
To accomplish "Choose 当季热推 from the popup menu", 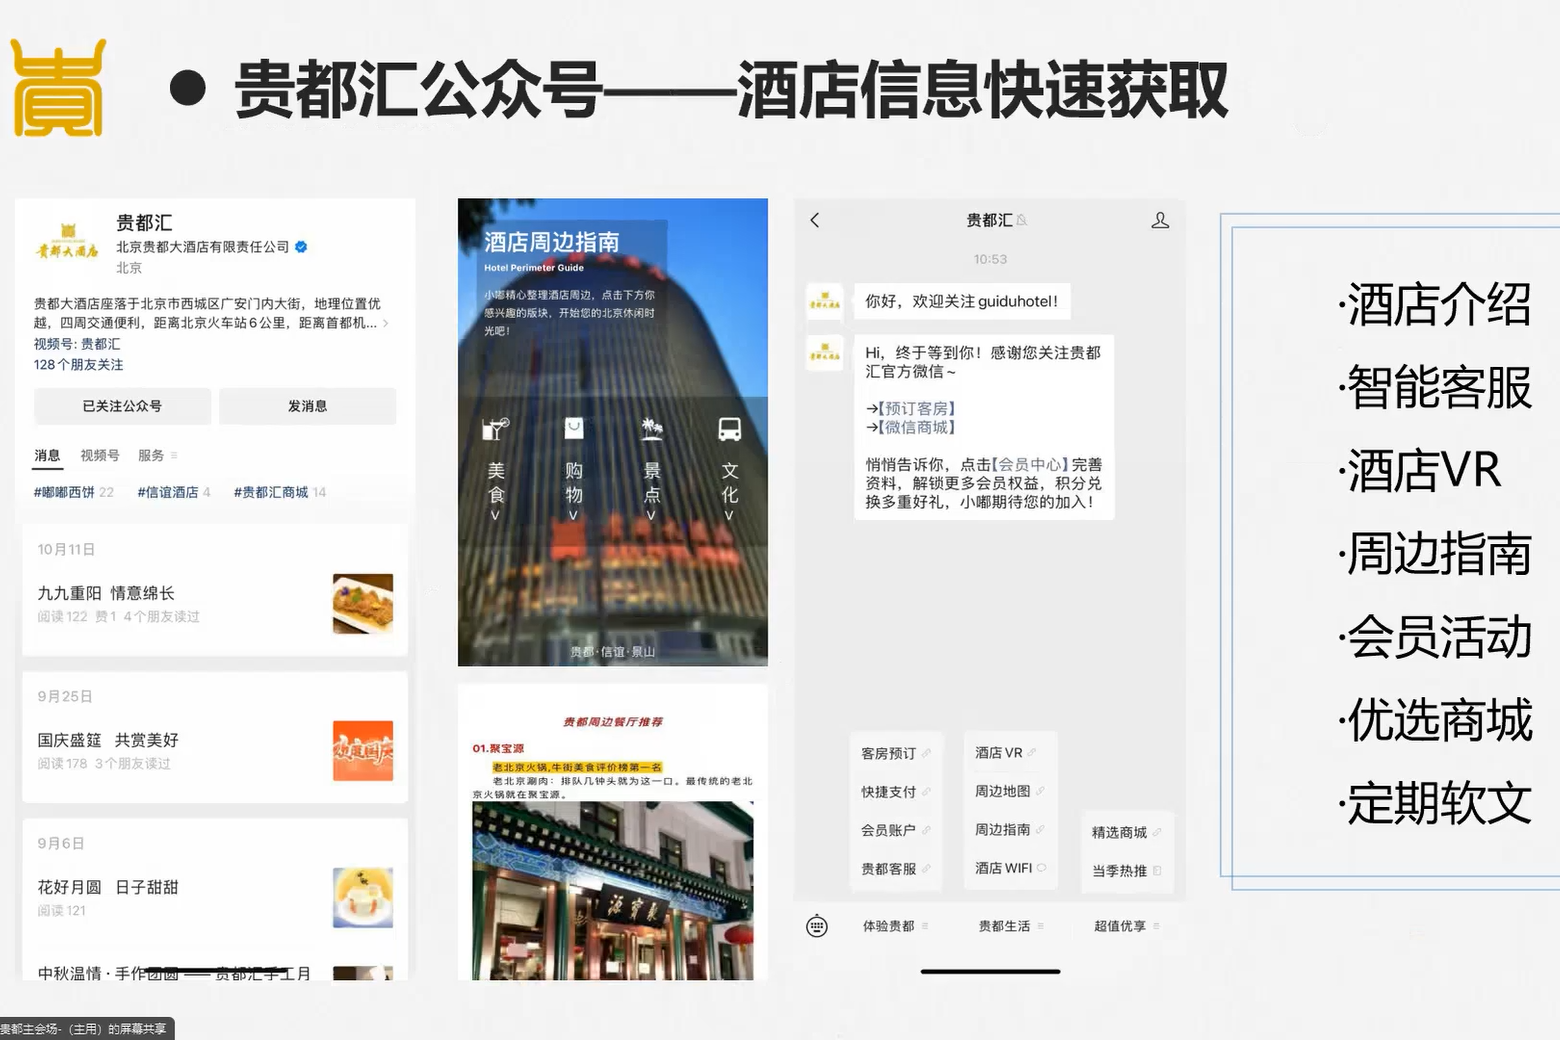I will (1127, 871).
